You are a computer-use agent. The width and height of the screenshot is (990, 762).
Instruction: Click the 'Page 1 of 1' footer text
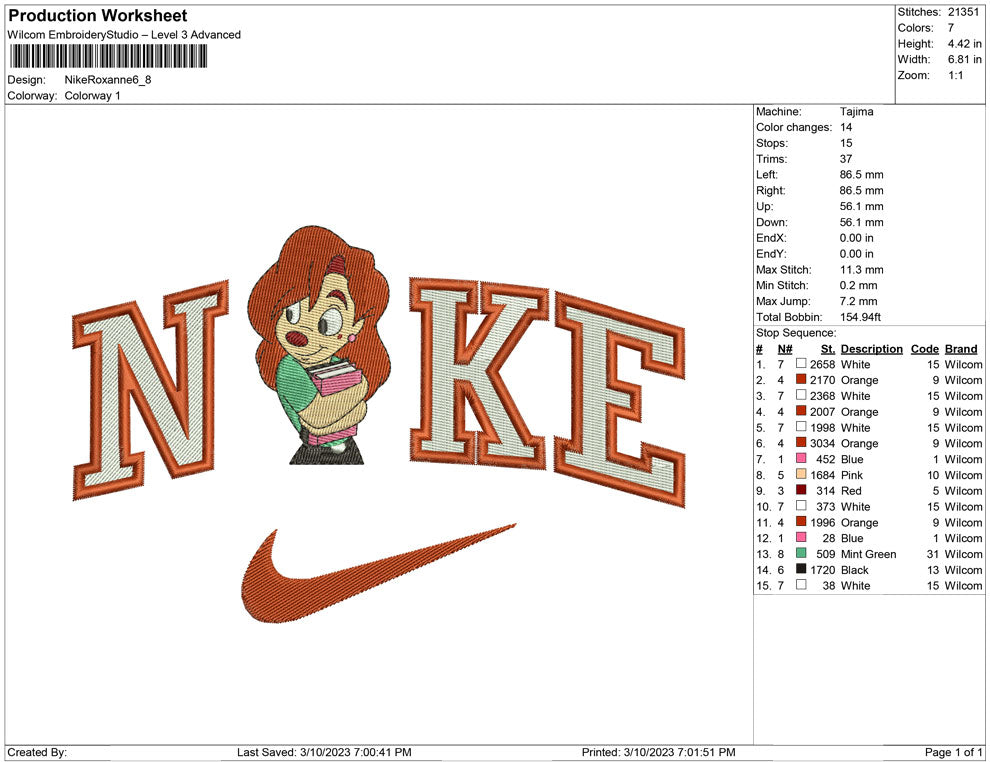[953, 752]
